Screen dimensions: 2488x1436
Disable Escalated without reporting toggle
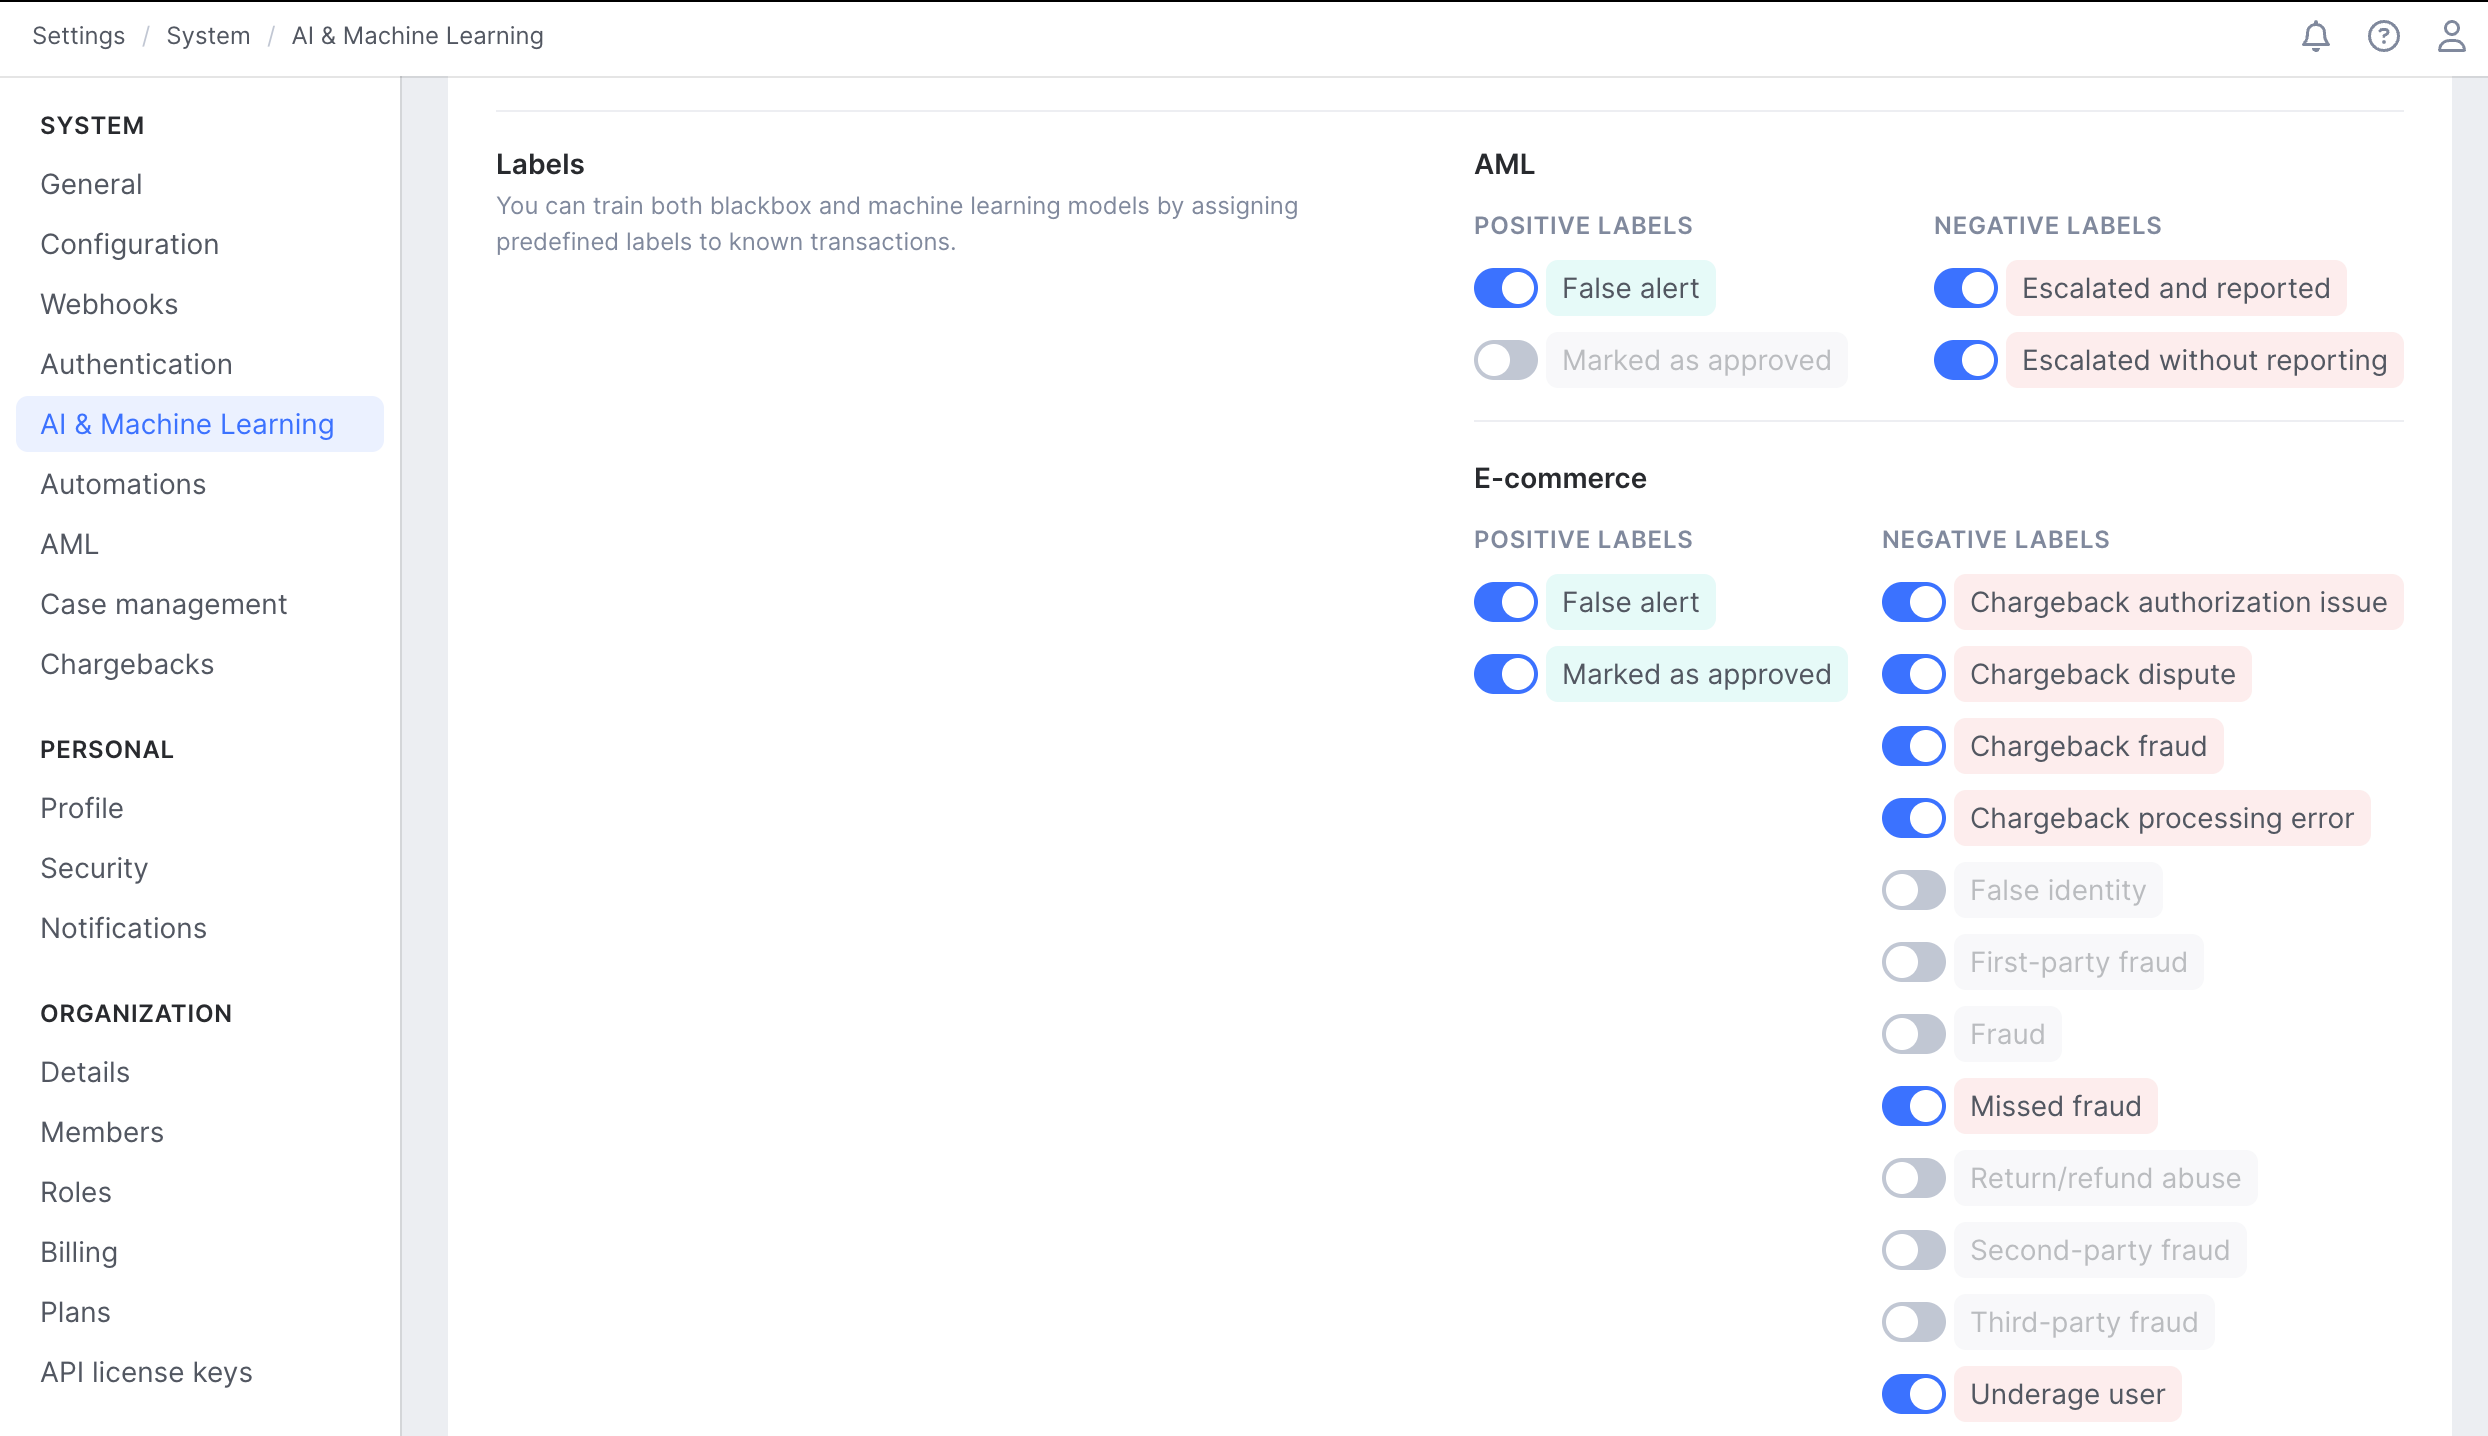[x=1965, y=360]
